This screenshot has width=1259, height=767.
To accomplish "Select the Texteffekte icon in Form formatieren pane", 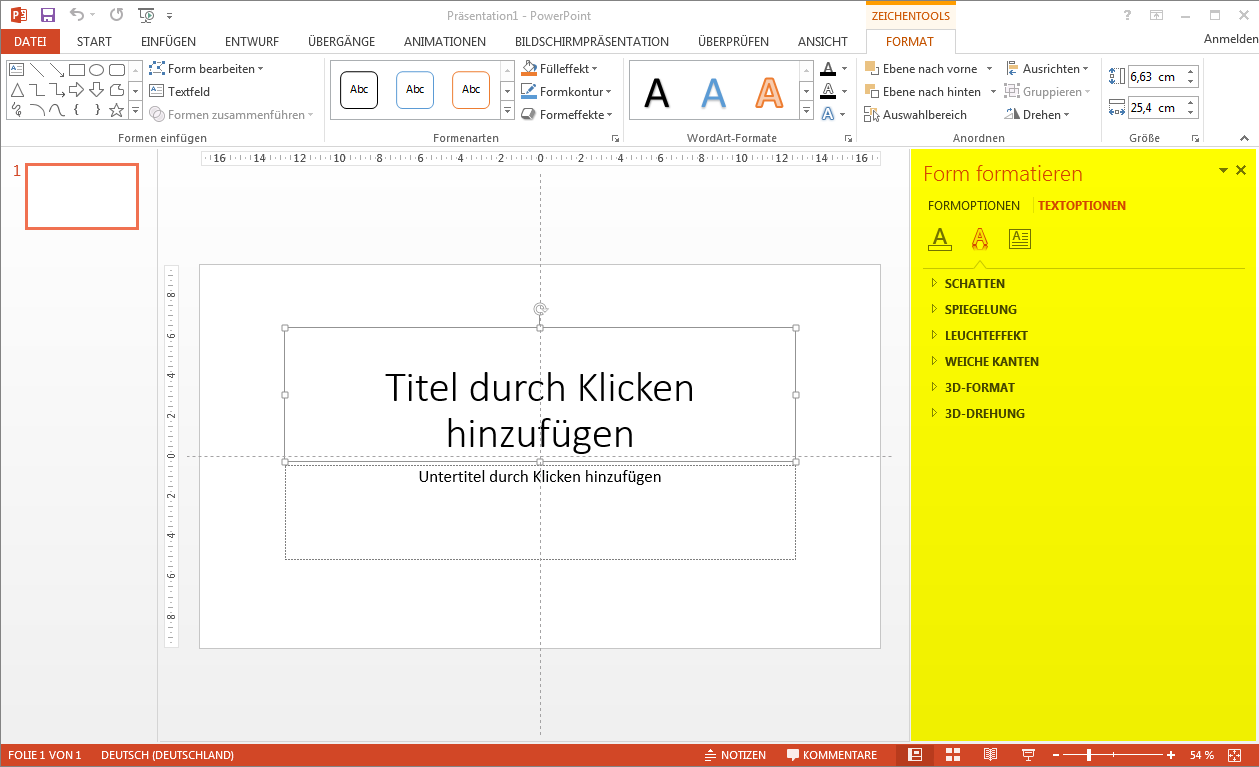I will pos(980,238).
